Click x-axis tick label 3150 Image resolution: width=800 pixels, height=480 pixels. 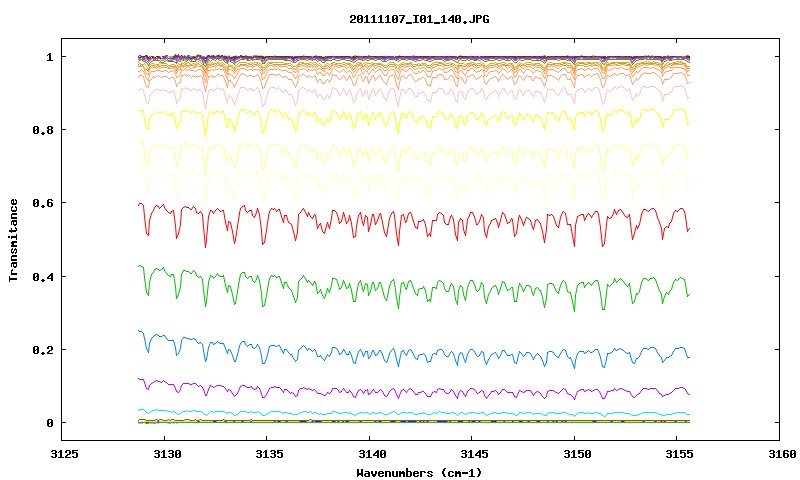click(577, 454)
